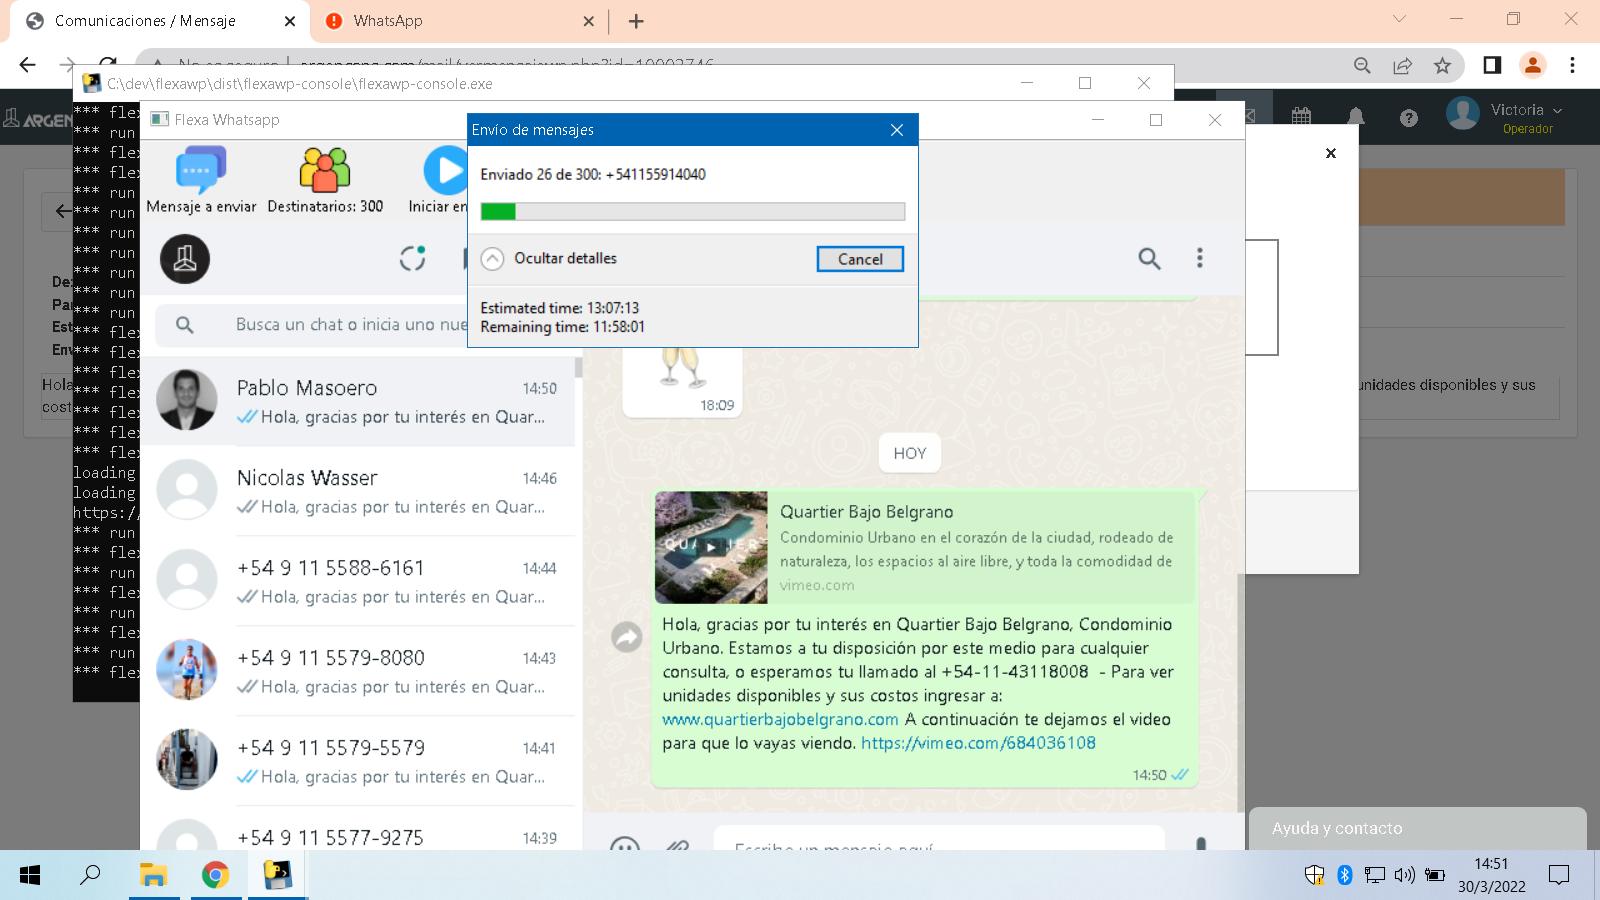
Task: Close the Envío de mensajes dialog
Action: pyautogui.click(x=897, y=130)
